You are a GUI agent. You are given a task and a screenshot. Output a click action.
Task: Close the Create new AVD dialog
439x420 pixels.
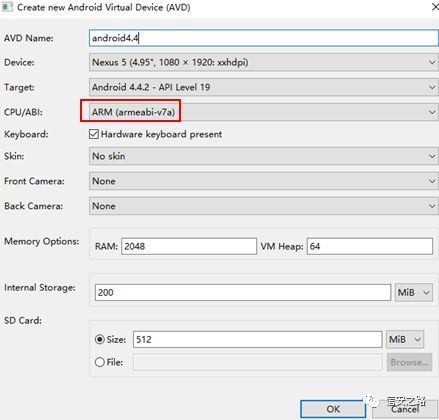(435, 7)
